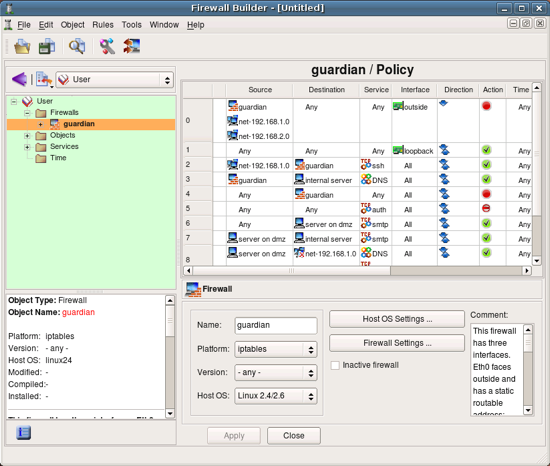Open the Tools menu
This screenshot has width=550, height=466.
pos(132,25)
